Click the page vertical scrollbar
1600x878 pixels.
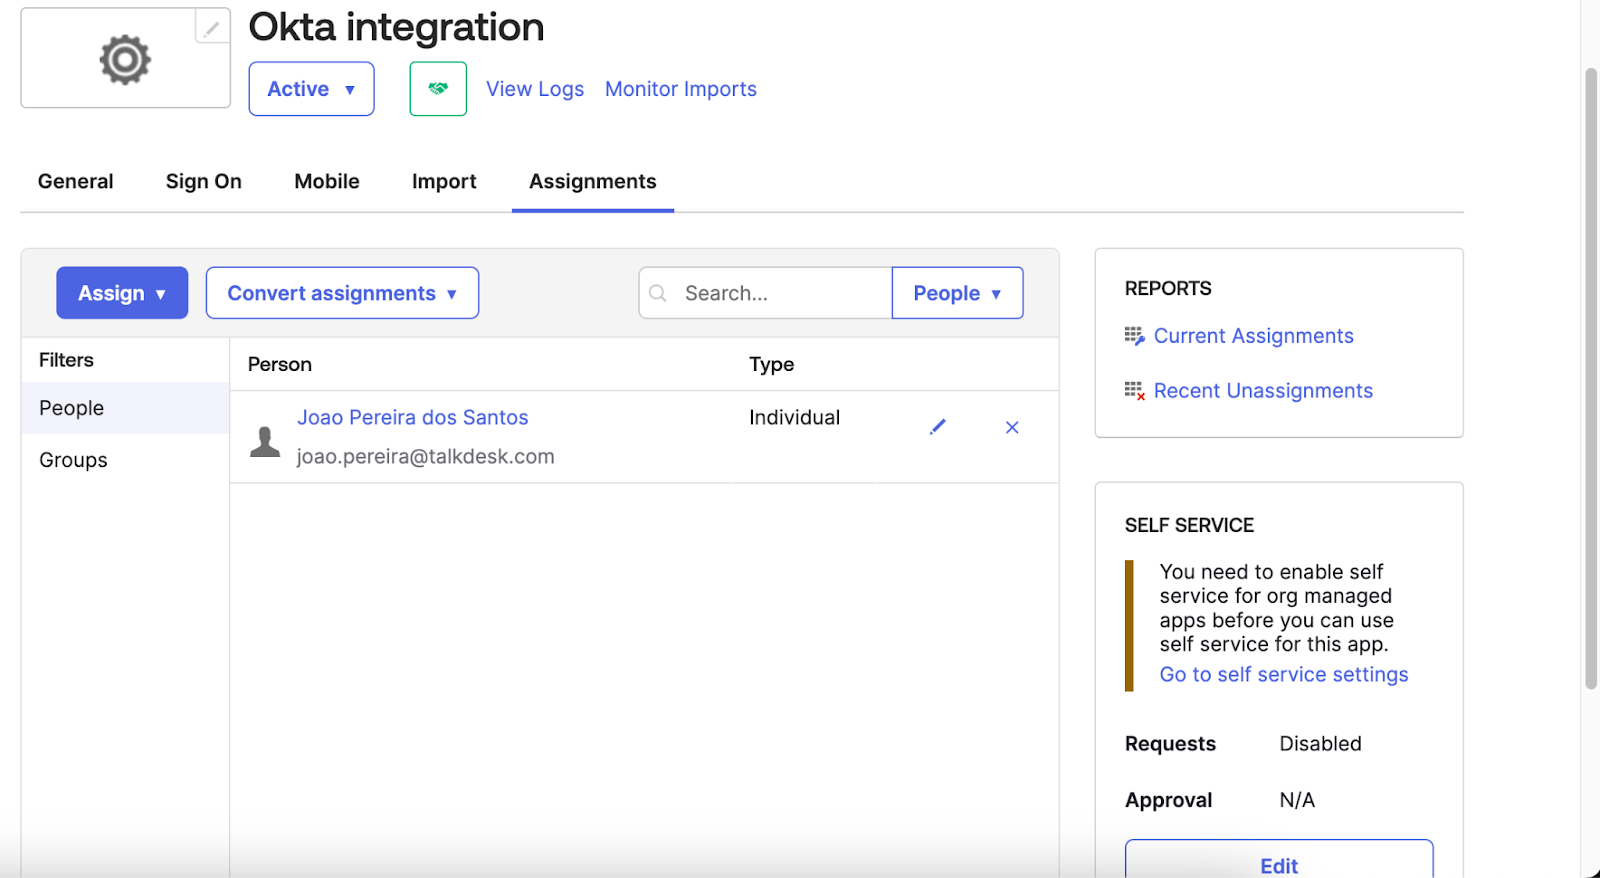click(1591, 380)
